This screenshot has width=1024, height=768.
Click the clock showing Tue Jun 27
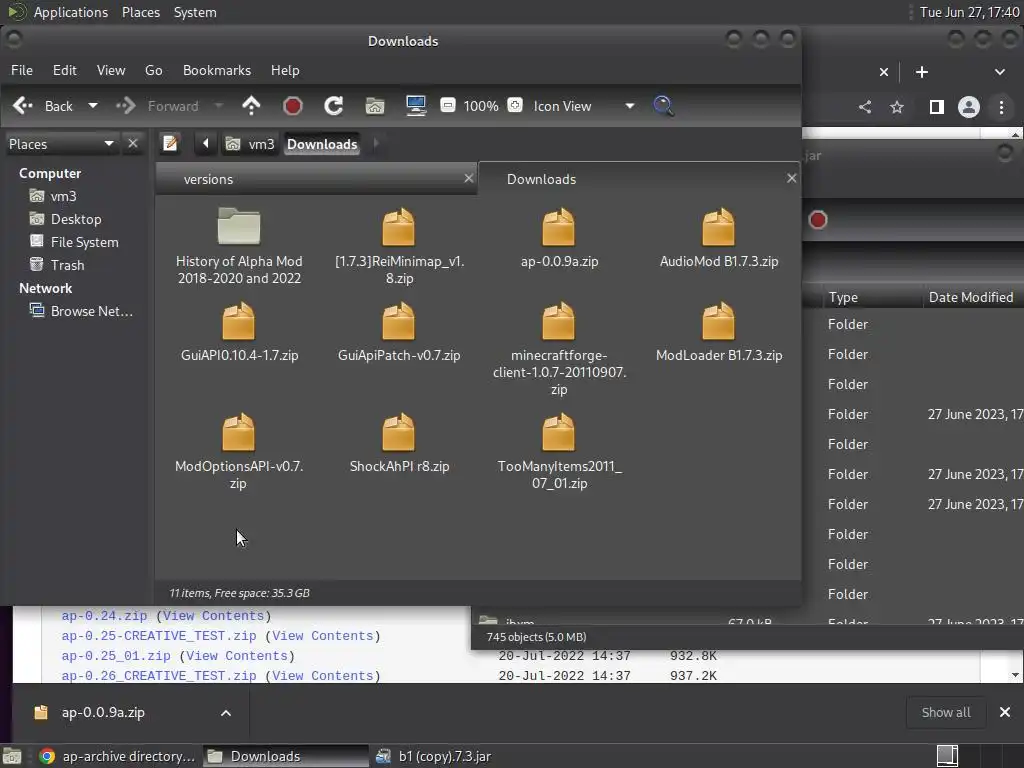point(969,12)
